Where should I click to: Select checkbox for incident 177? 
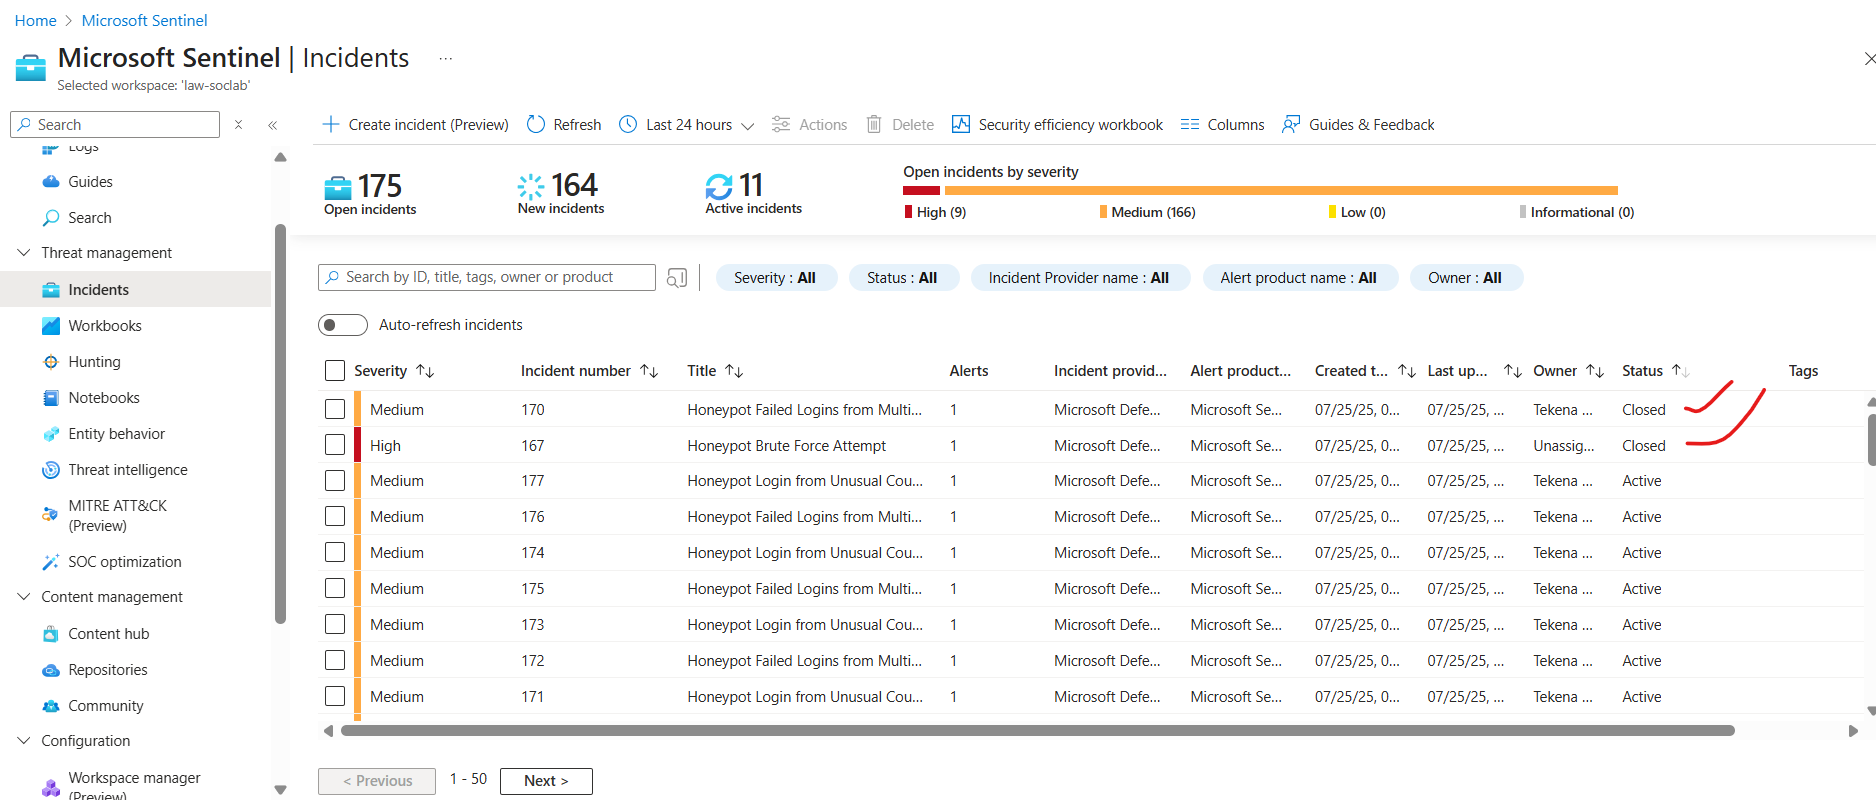[335, 481]
